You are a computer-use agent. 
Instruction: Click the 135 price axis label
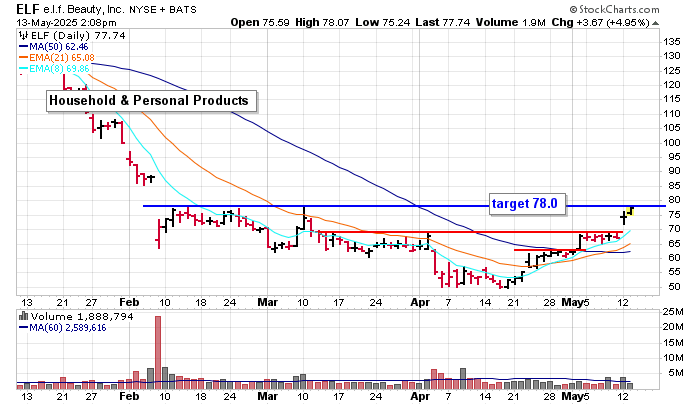click(672, 42)
